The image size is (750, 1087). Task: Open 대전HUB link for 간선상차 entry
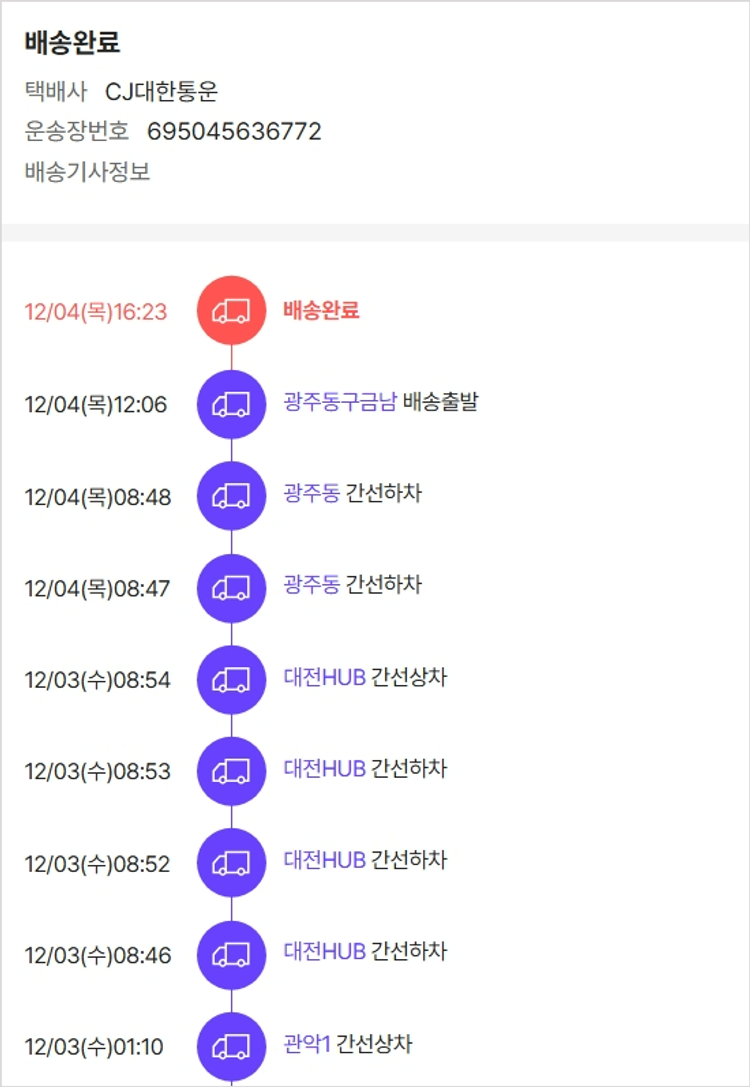point(324,677)
